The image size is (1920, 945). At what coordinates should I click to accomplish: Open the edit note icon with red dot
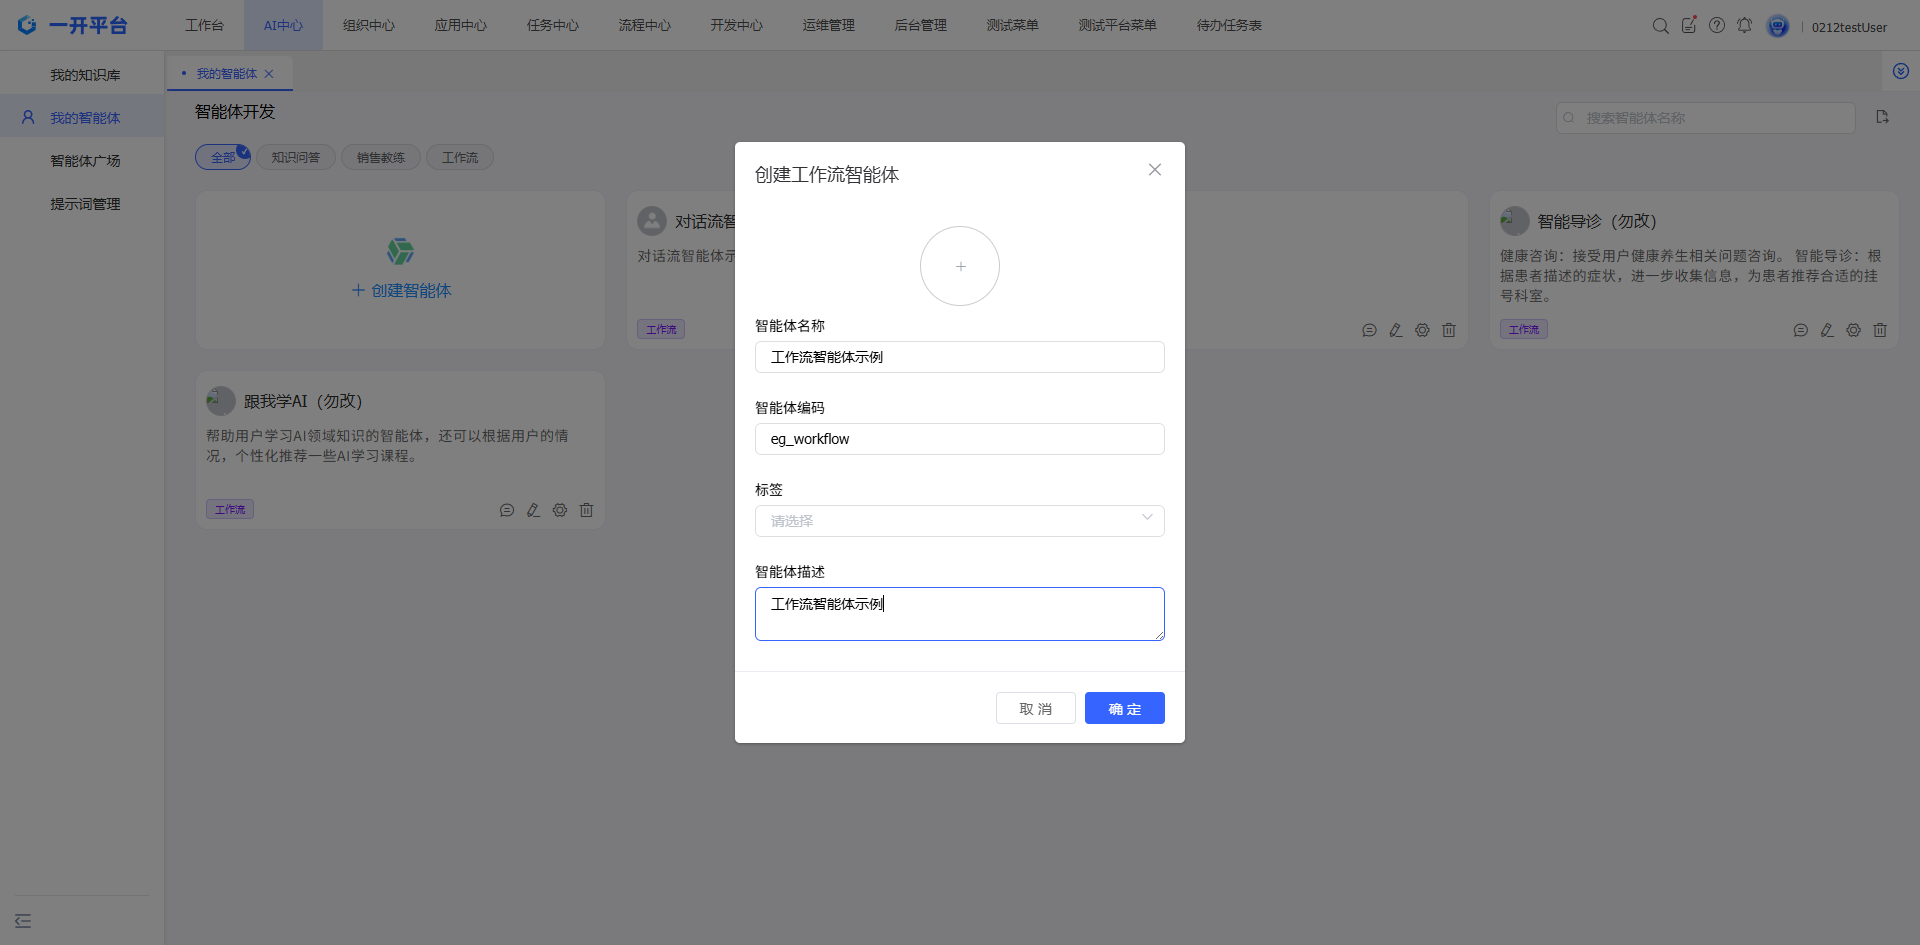point(1689,26)
